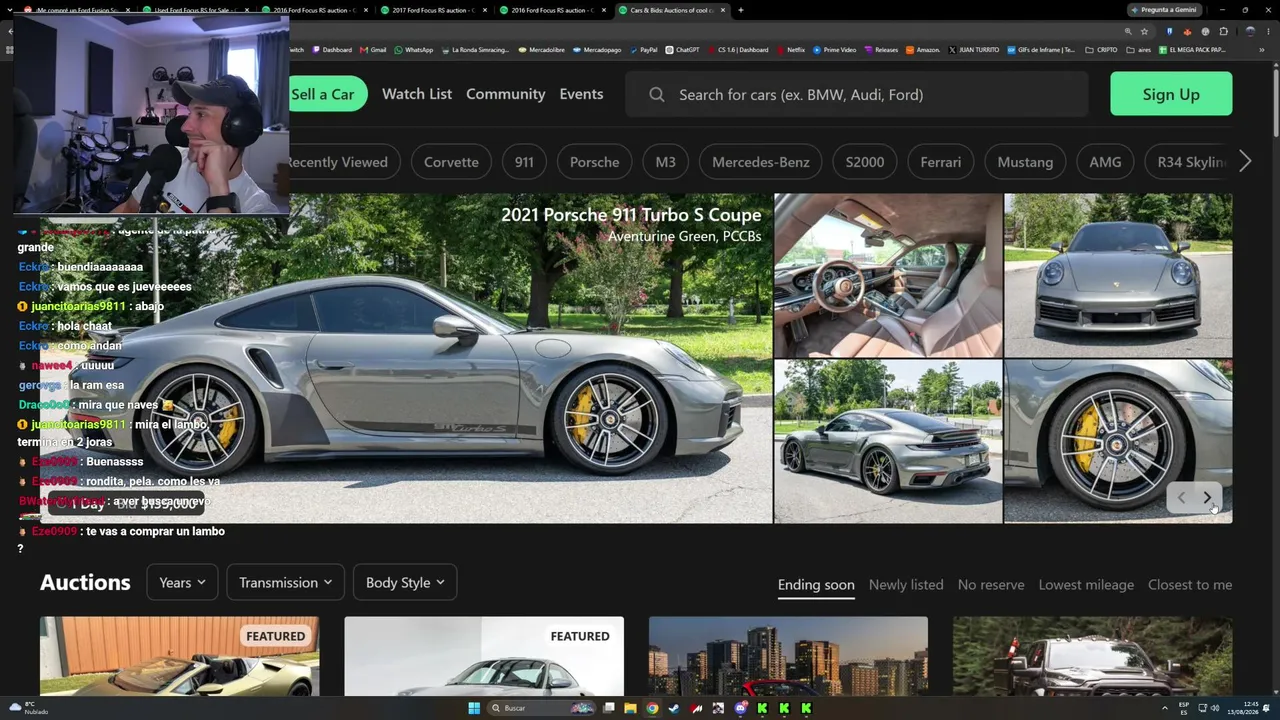Open the PayPal bookmark
1280x720 pixels.
click(x=643, y=50)
